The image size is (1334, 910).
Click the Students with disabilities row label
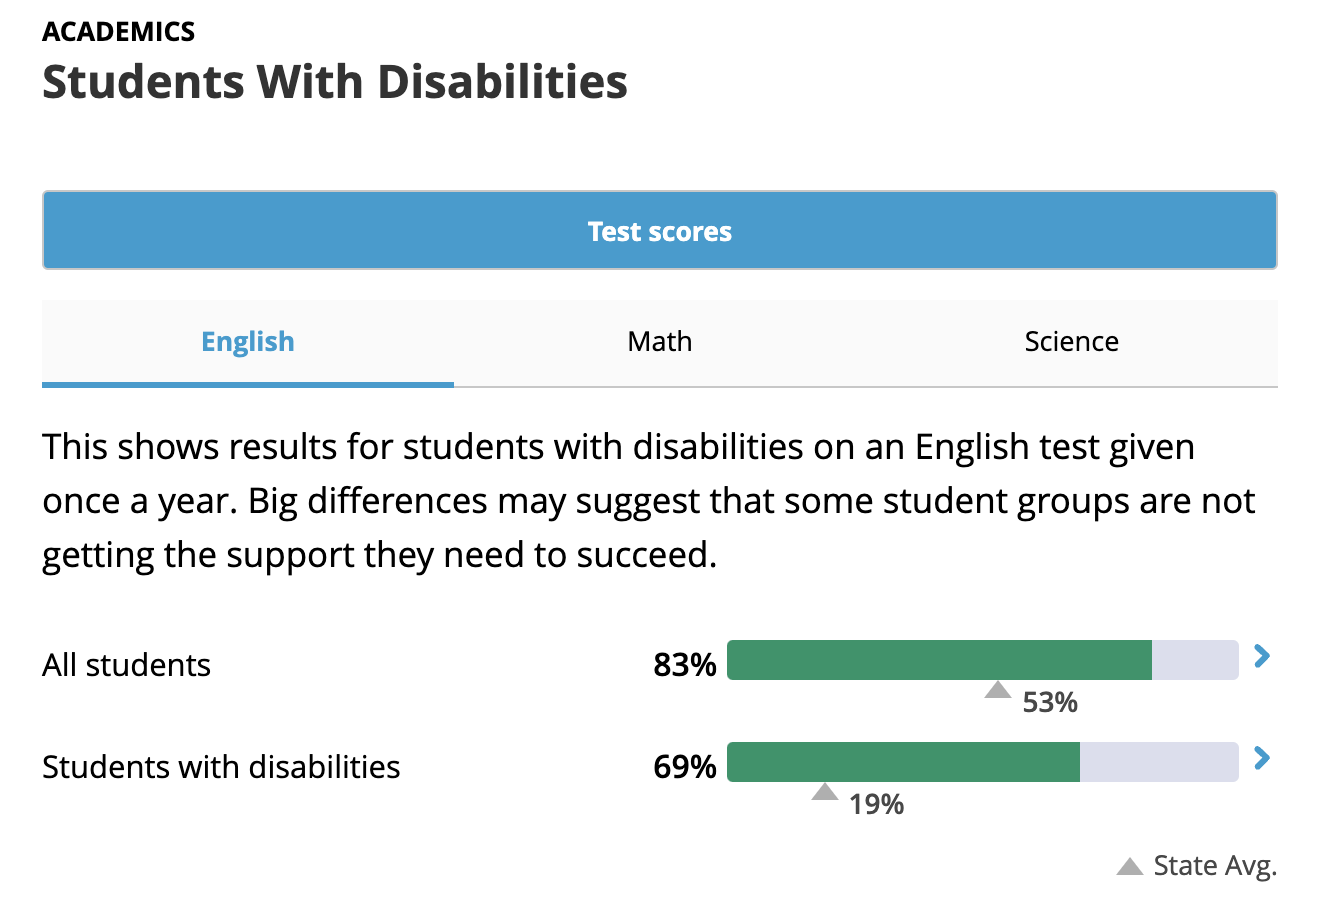(221, 767)
